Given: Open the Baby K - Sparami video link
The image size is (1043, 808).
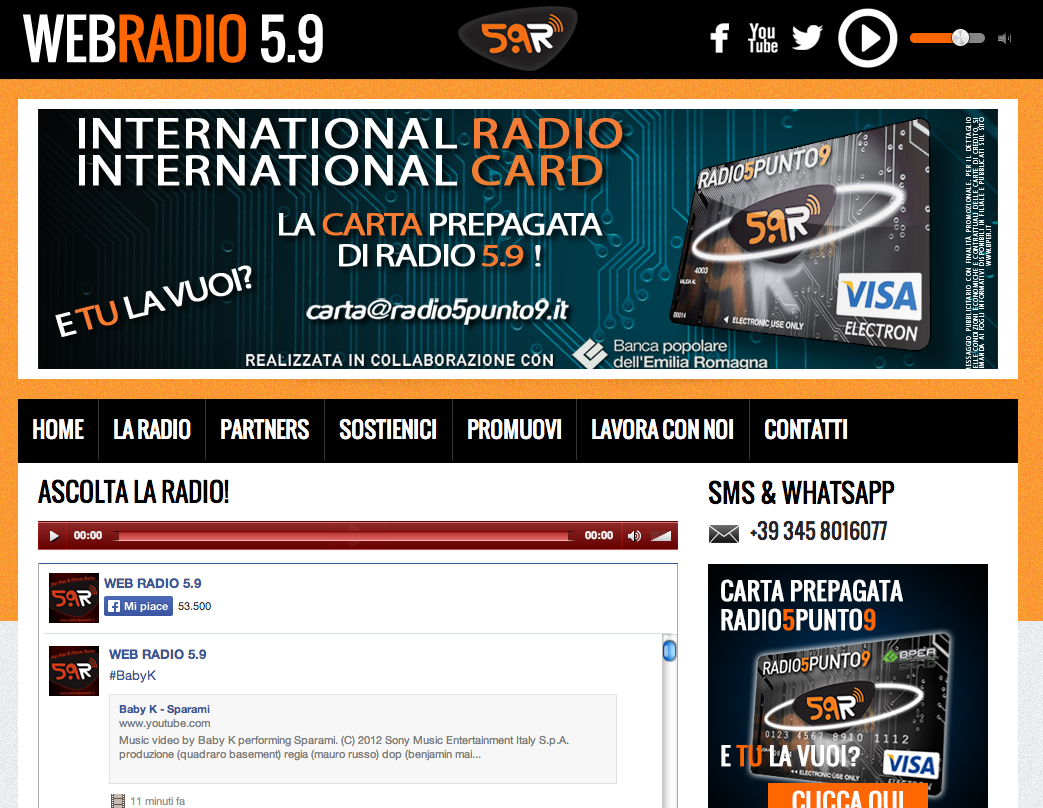Looking at the screenshot, I should pos(164,709).
